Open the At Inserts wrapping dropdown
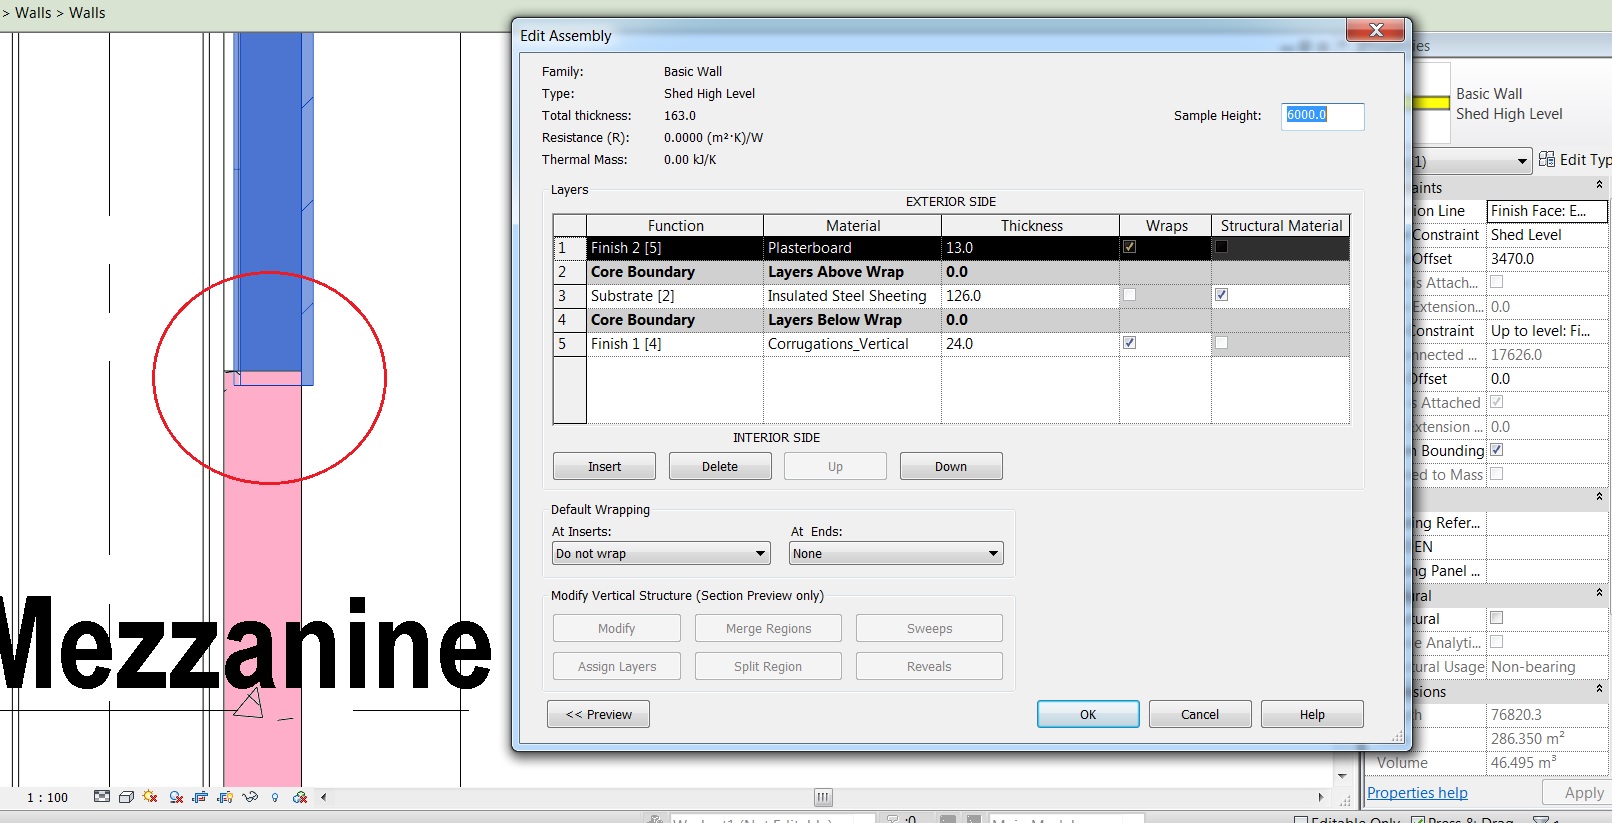 click(661, 554)
